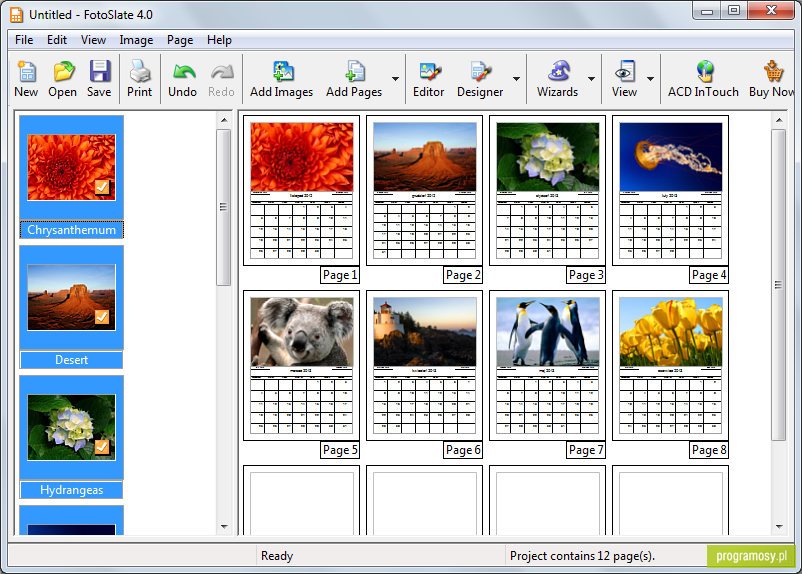Click the Page 4 label
Screen dimensions: 802x574
(709, 275)
